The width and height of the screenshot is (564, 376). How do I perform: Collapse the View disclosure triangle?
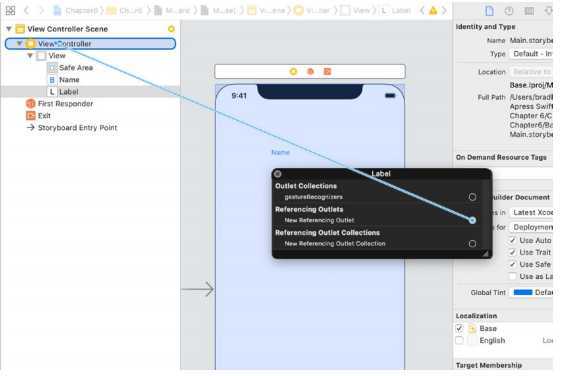coord(30,55)
